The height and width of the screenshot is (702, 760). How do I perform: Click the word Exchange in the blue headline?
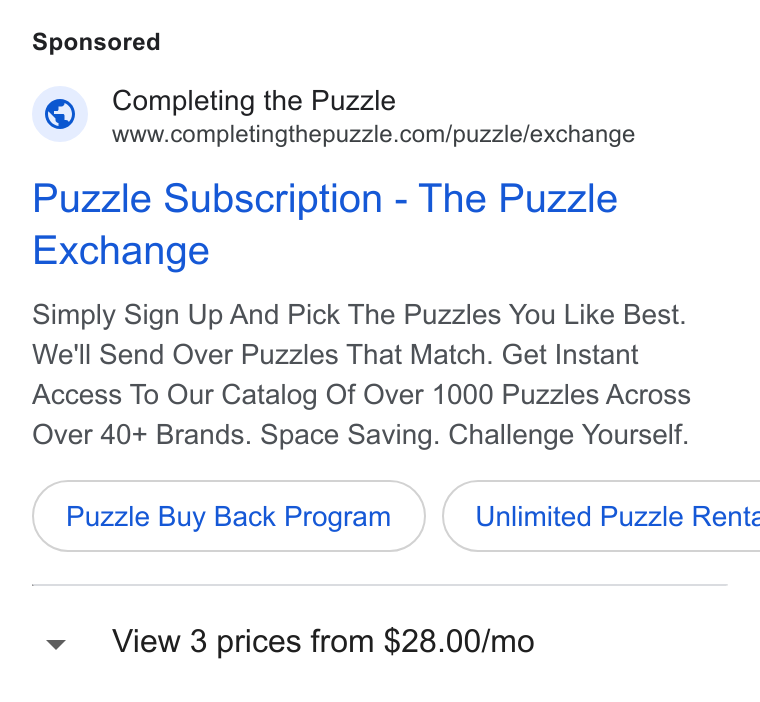pyautogui.click(x=121, y=251)
